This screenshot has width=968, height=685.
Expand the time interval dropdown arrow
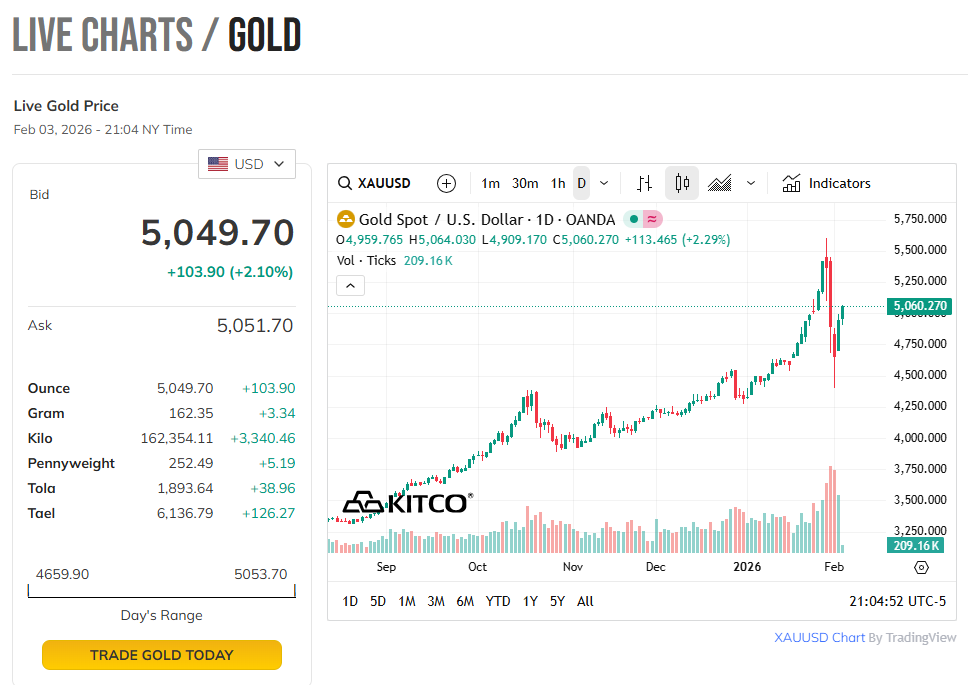coord(604,183)
